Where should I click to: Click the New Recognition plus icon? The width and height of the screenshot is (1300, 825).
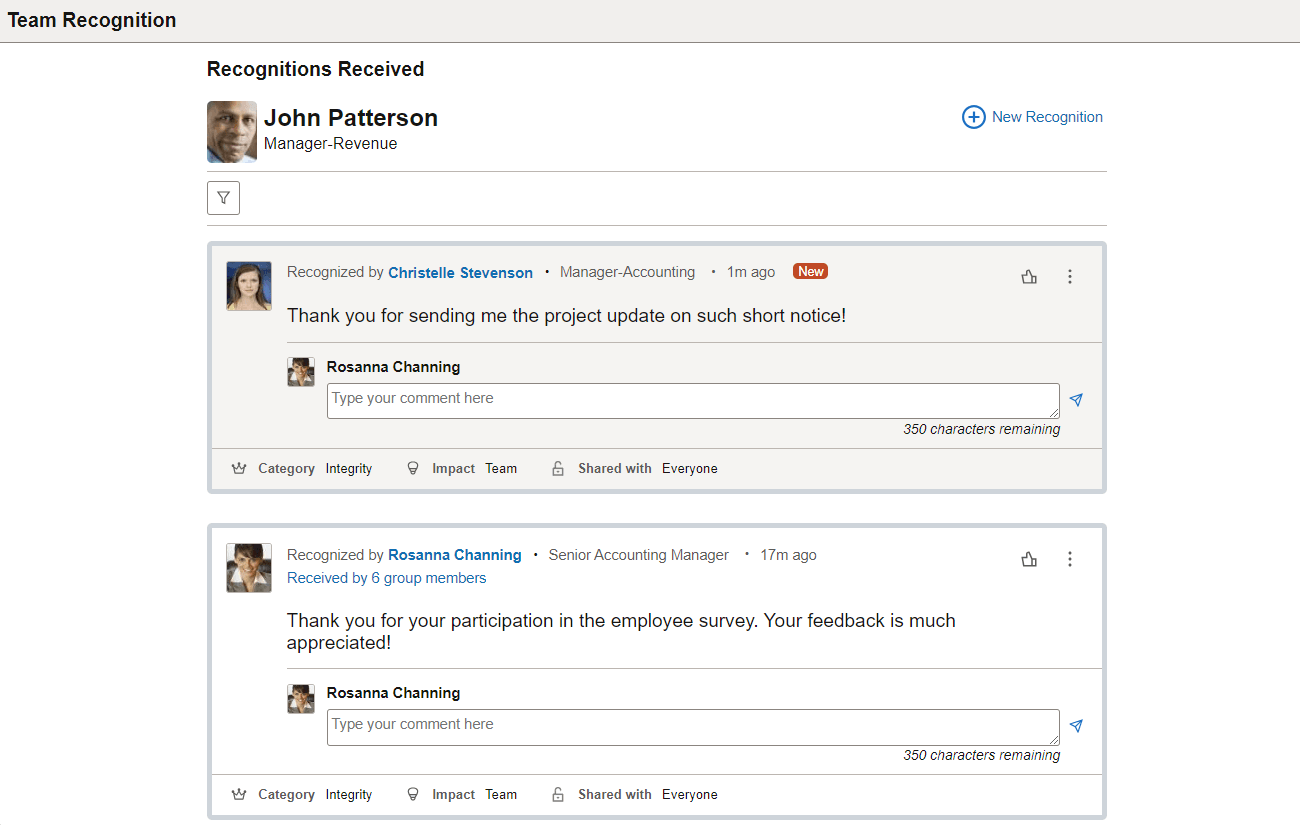click(x=973, y=117)
